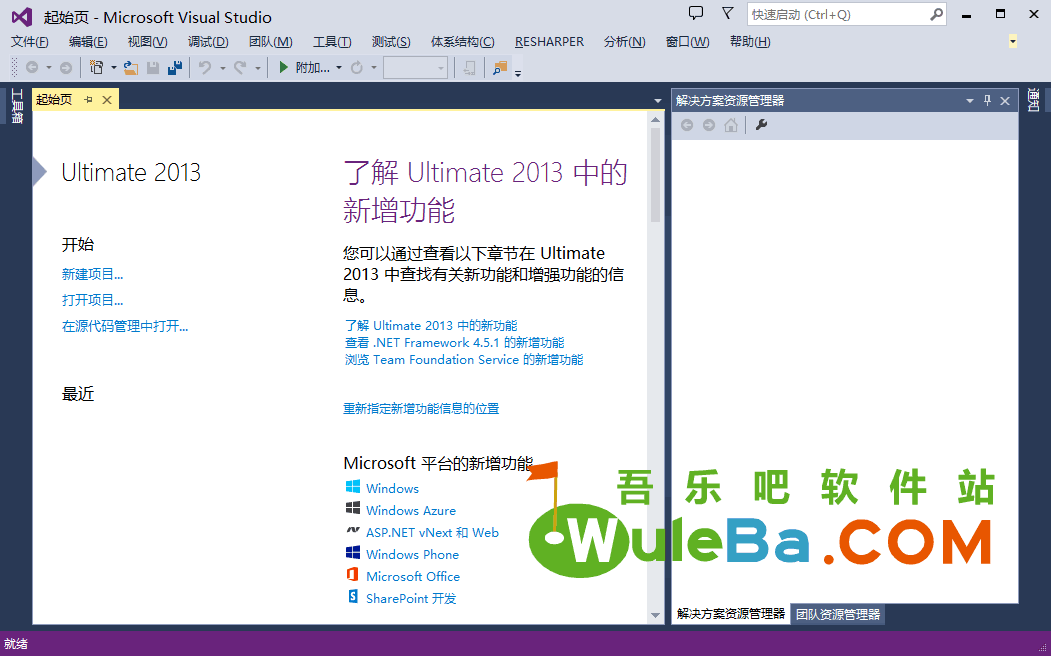1051x656 pixels.
Task: Open the 团队(M) menu
Action: (x=270, y=42)
